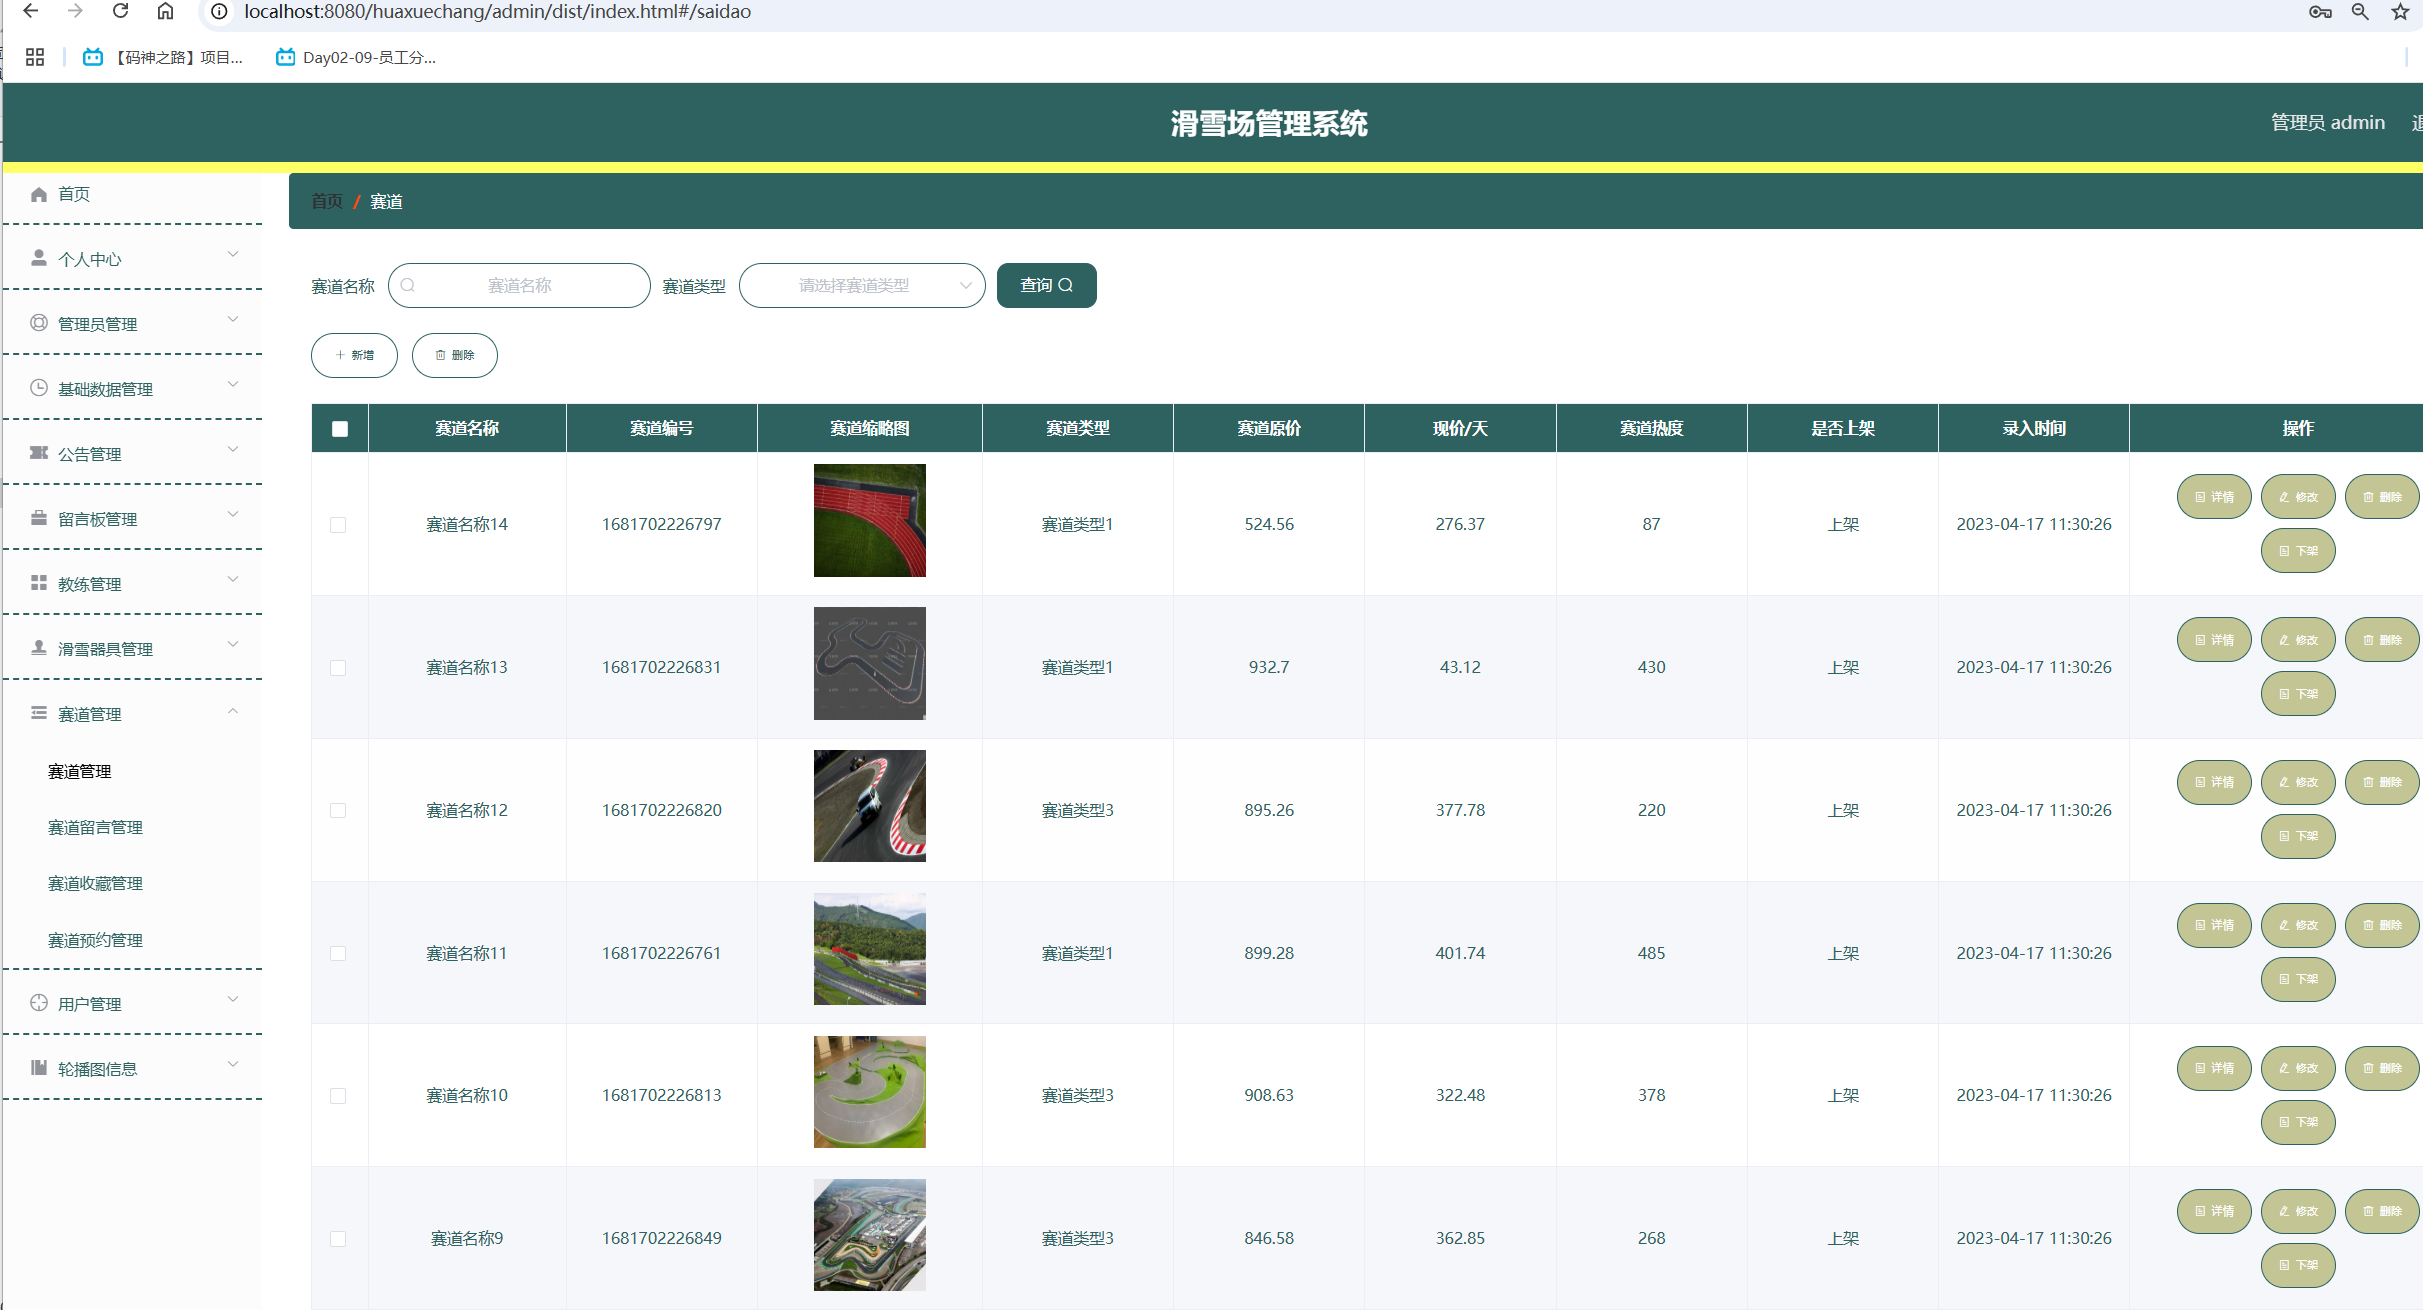Viewport: 2423px width, 1310px height.
Task: Click the 基础数据管理 clock icon
Action: [x=39, y=388]
